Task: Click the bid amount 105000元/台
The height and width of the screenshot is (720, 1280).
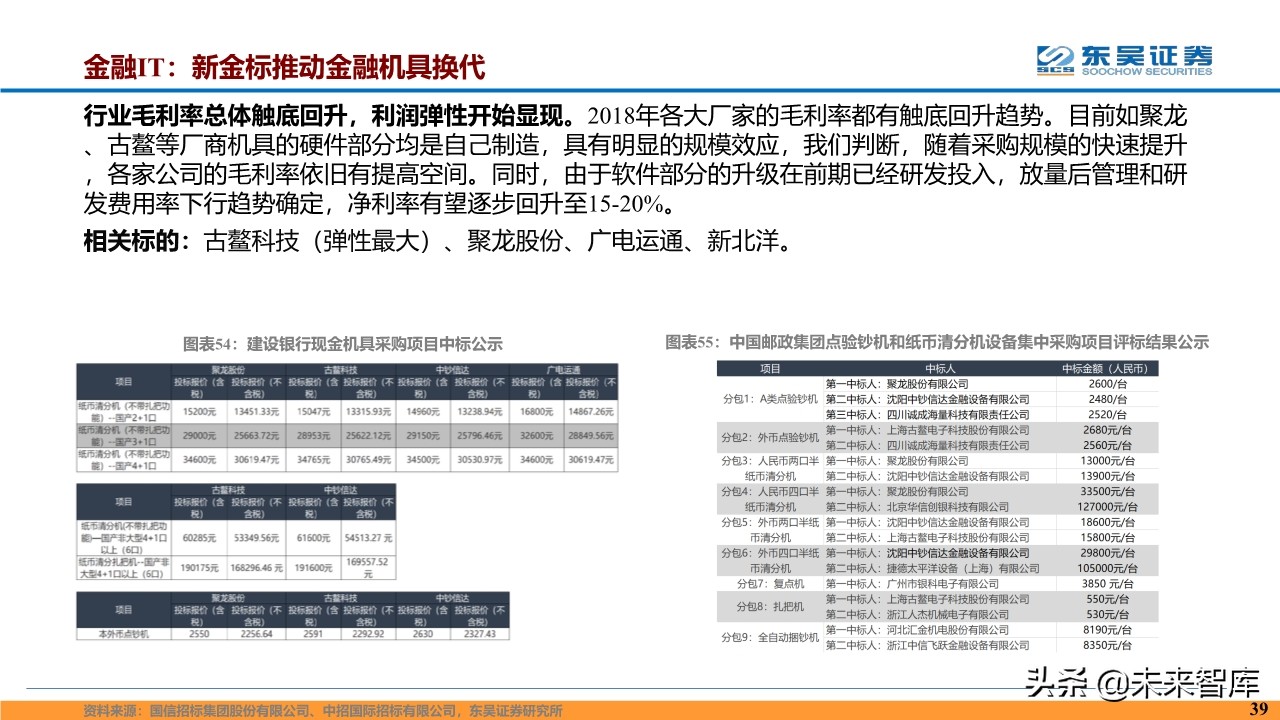Action: (1109, 568)
